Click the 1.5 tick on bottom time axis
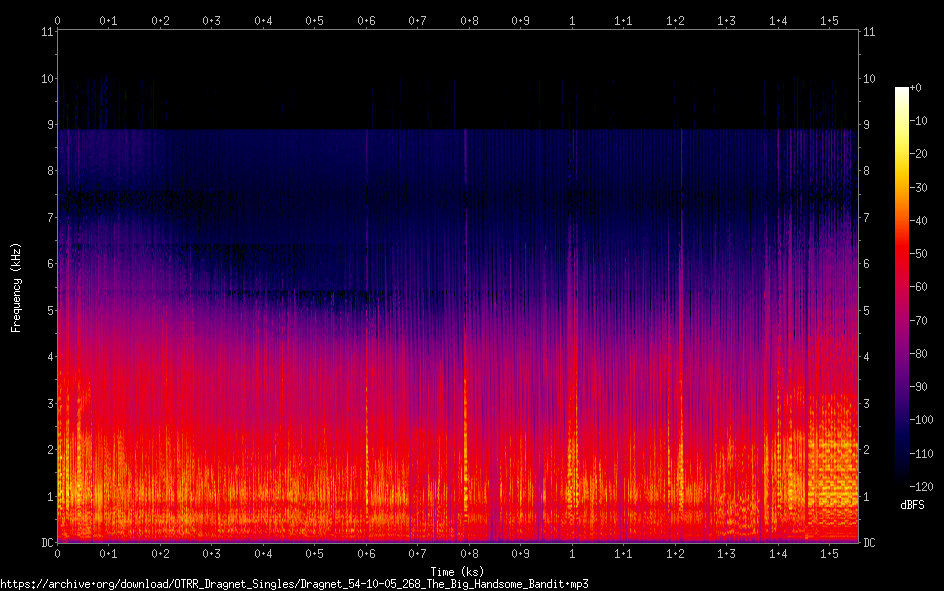 pyautogui.click(x=829, y=553)
